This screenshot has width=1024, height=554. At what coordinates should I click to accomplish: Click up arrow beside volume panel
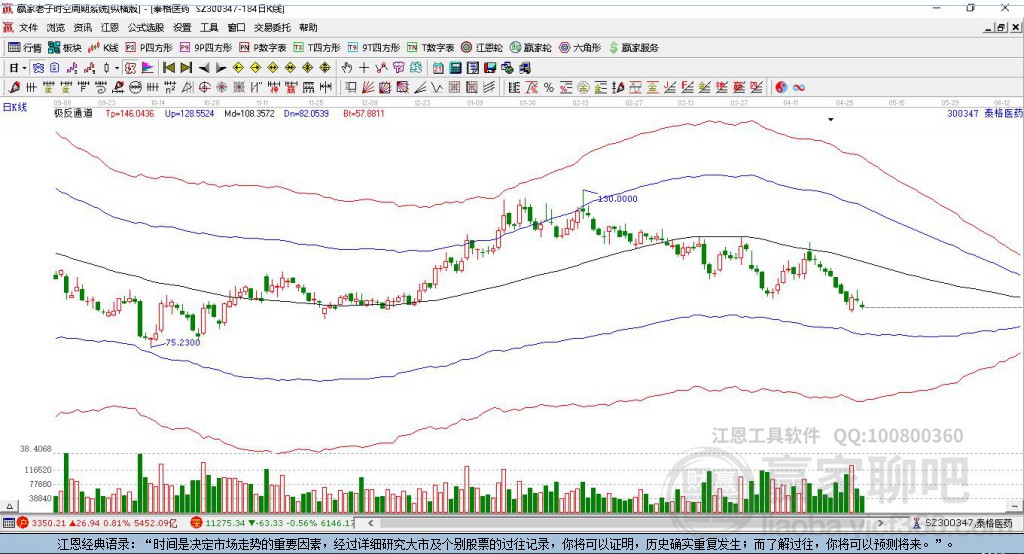tap(9, 506)
